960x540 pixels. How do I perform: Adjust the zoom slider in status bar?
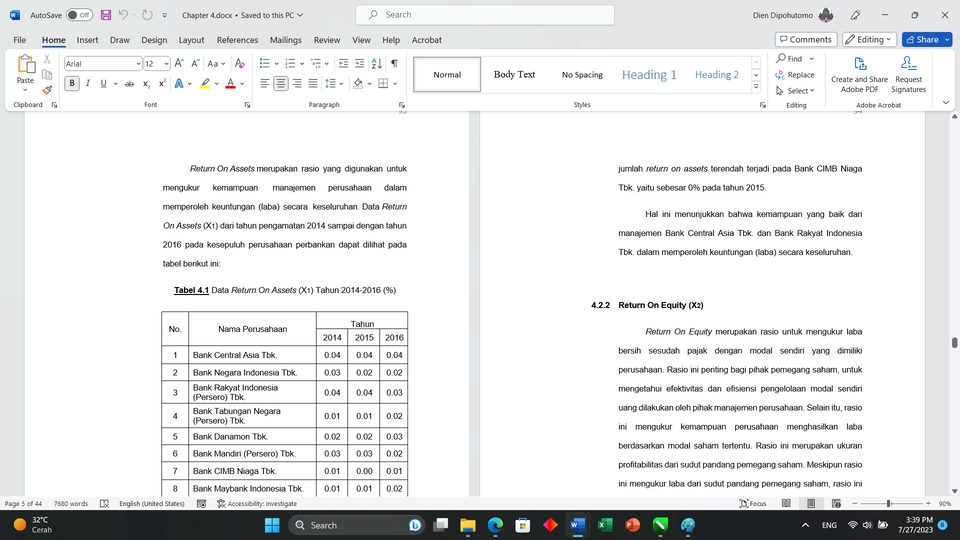[888, 503]
